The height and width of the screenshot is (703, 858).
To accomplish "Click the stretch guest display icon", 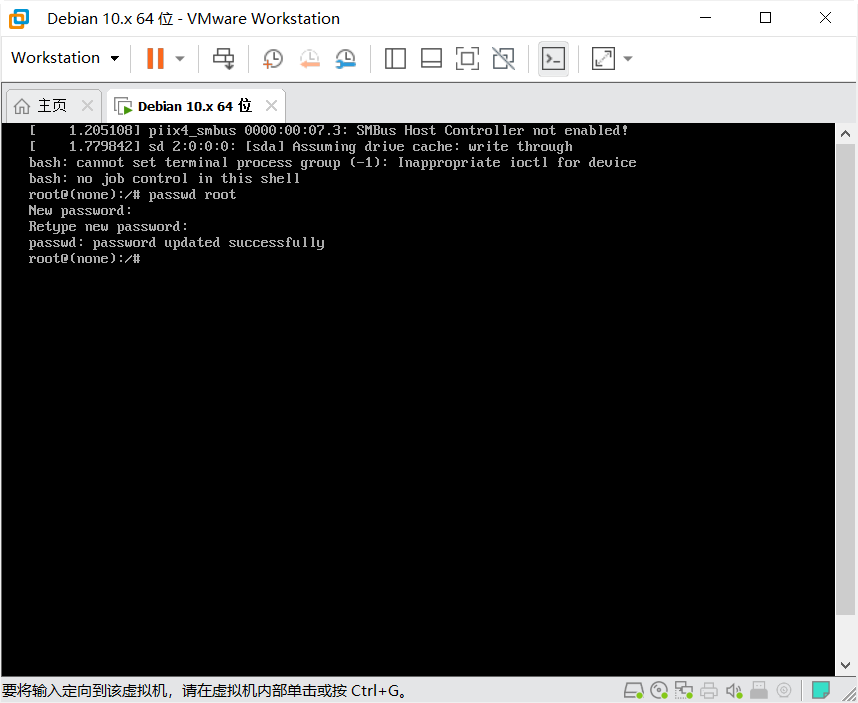I will pyautogui.click(x=603, y=59).
